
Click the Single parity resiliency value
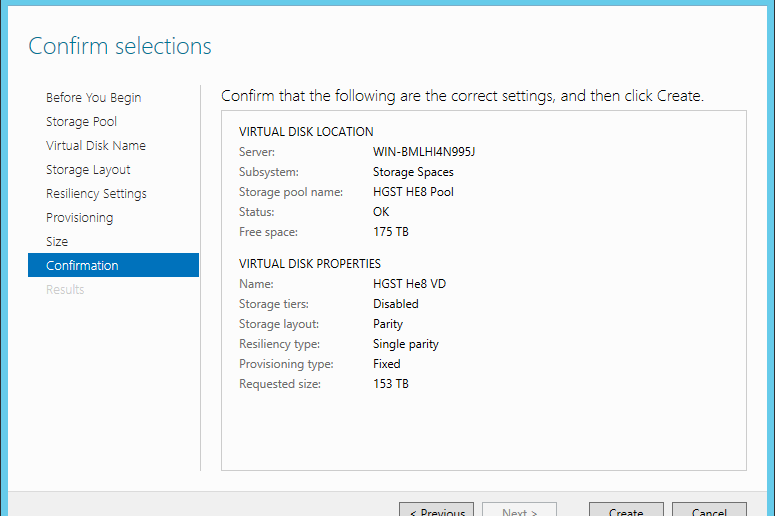pyautogui.click(x=405, y=344)
